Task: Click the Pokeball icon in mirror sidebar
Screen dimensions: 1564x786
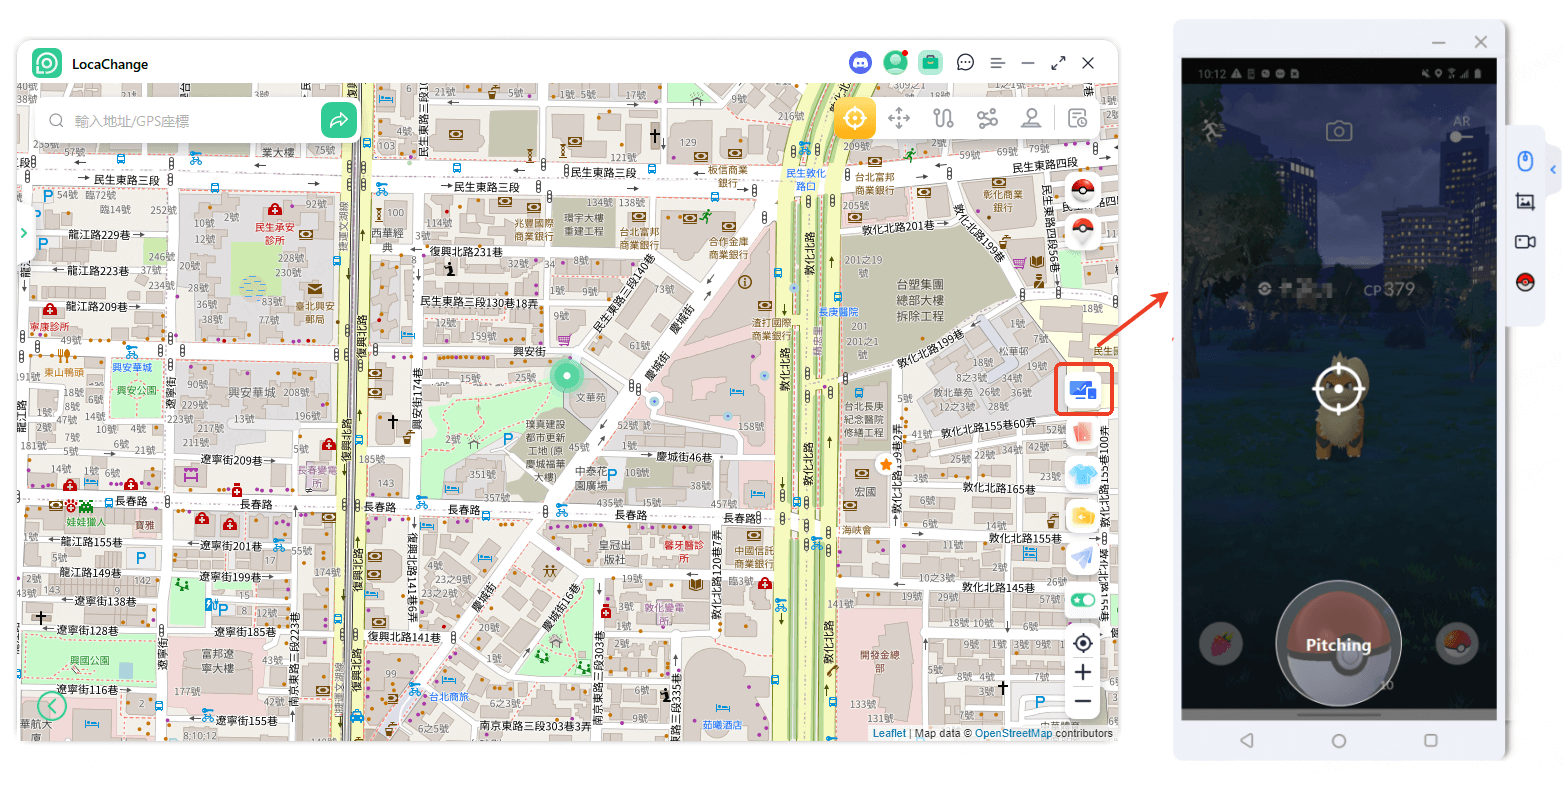Action: pyautogui.click(x=1525, y=282)
